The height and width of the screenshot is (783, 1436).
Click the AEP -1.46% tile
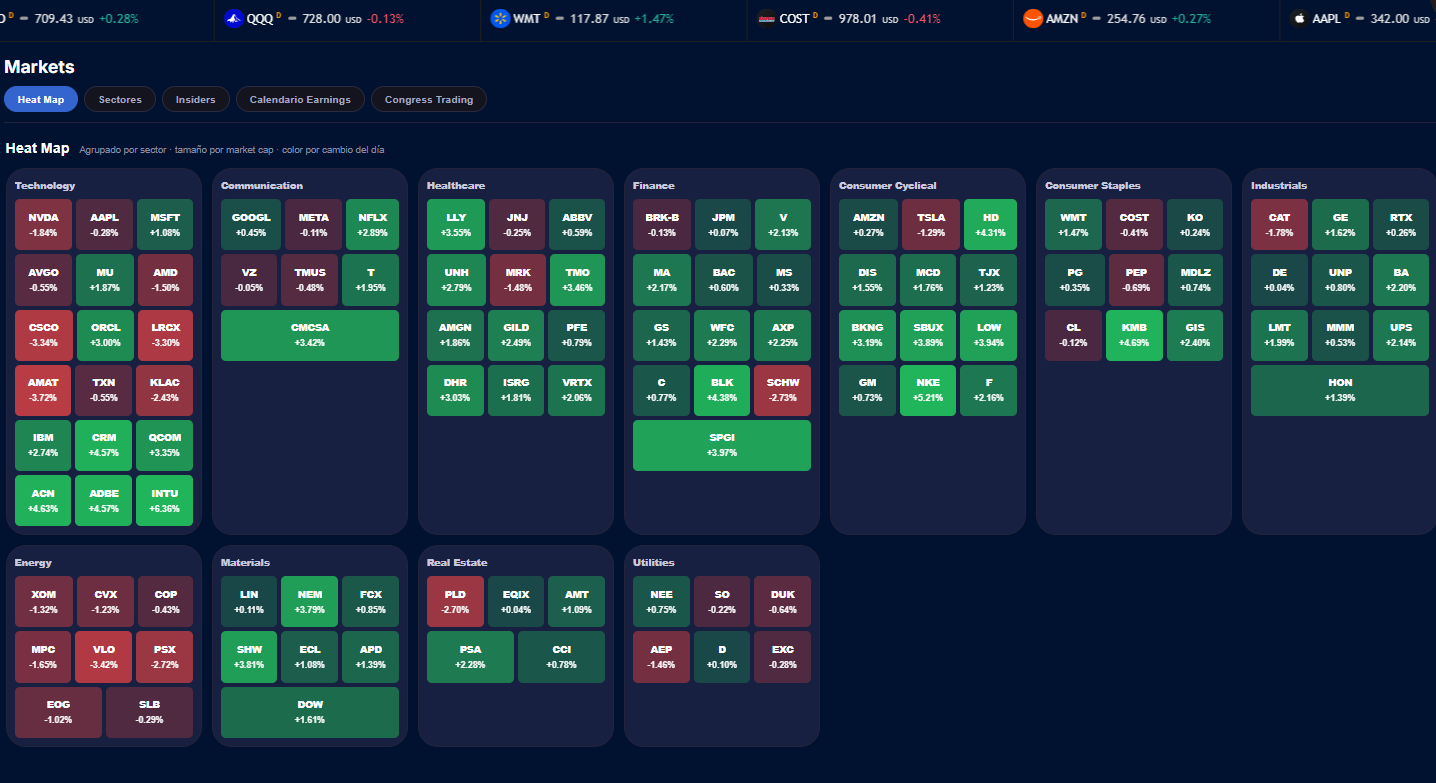pos(661,657)
